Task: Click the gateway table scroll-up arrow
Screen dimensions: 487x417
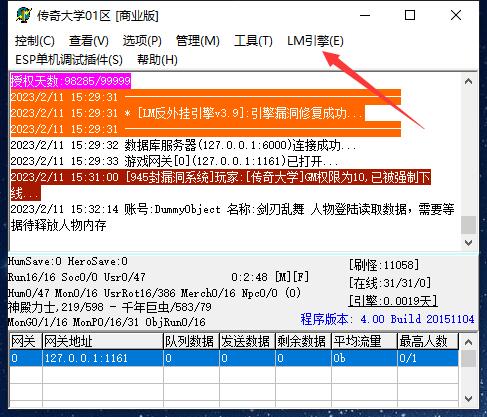Action: [x=468, y=342]
